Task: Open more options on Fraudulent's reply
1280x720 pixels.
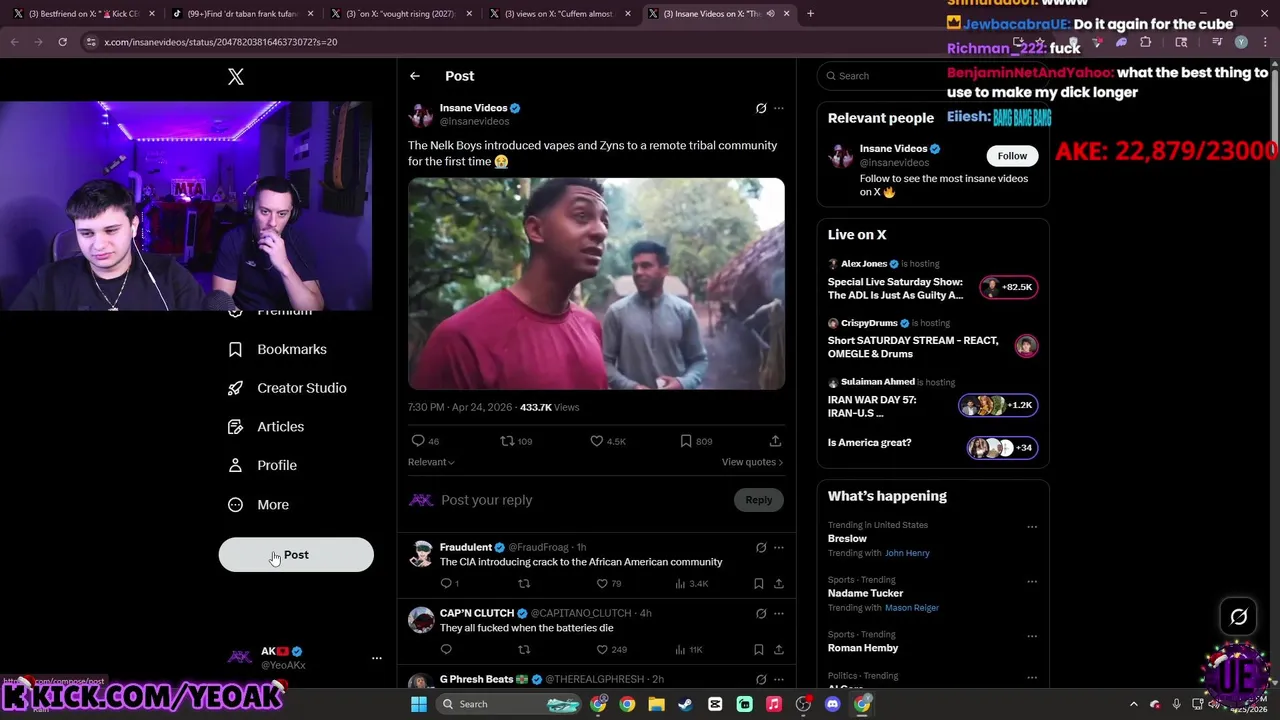Action: click(x=779, y=548)
